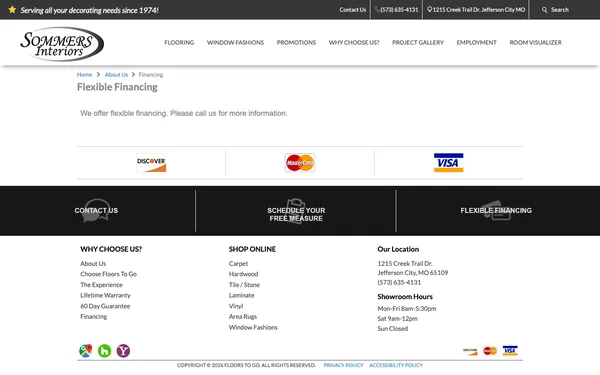The image size is (600, 375).
Task: Click Home breadcrumb link
Action: pyautogui.click(x=84, y=75)
